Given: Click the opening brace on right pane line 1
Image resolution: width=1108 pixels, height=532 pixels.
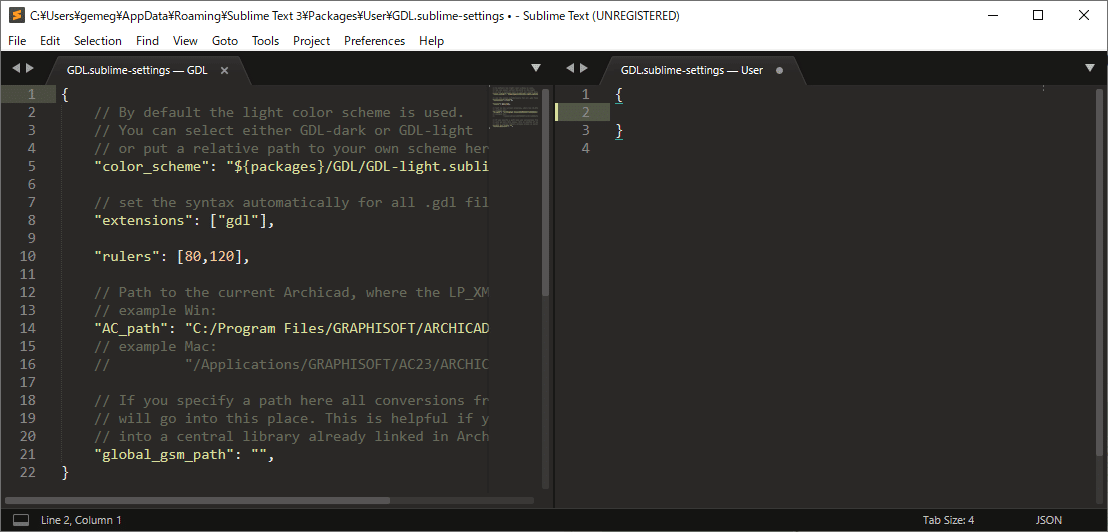Looking at the screenshot, I should [619, 94].
